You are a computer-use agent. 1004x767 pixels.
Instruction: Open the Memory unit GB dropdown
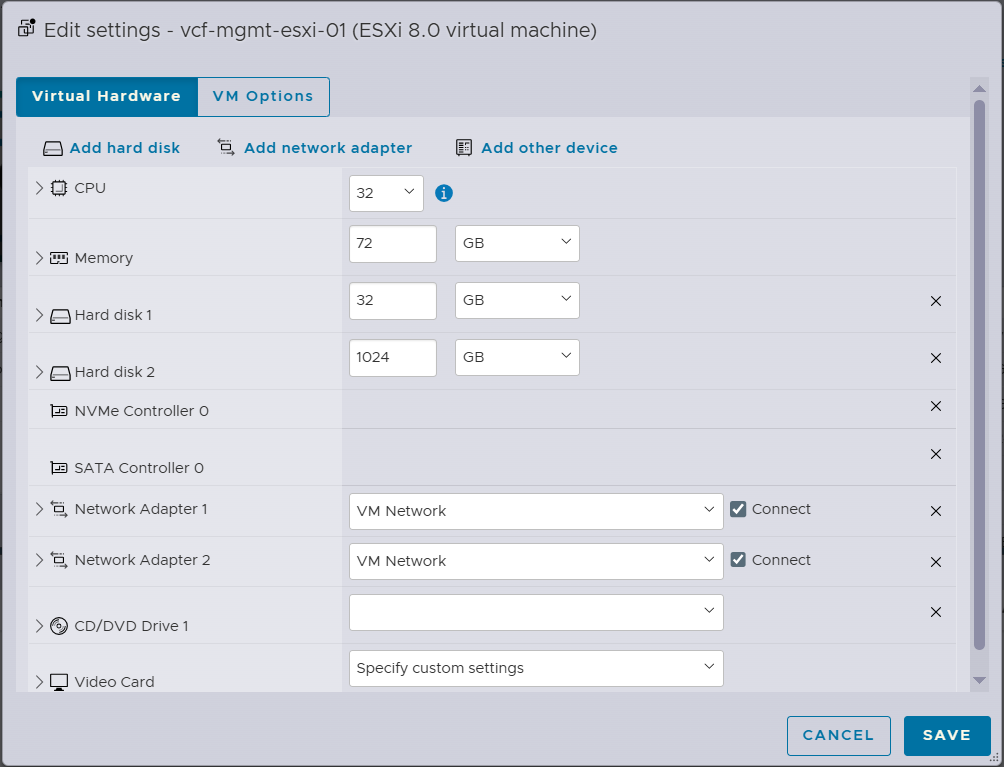[x=516, y=243]
